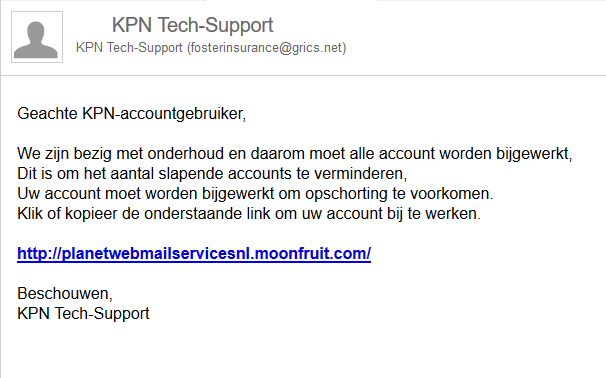This screenshot has width=606, height=378.
Task: Click the small KPN Tech-Support display name
Action: click(129, 48)
